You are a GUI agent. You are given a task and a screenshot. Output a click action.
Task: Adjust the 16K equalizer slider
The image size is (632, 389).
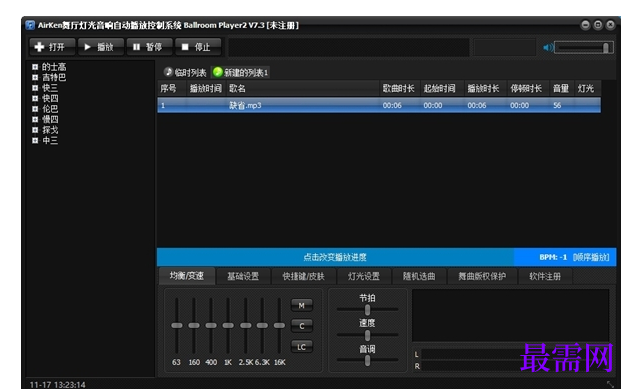click(279, 326)
